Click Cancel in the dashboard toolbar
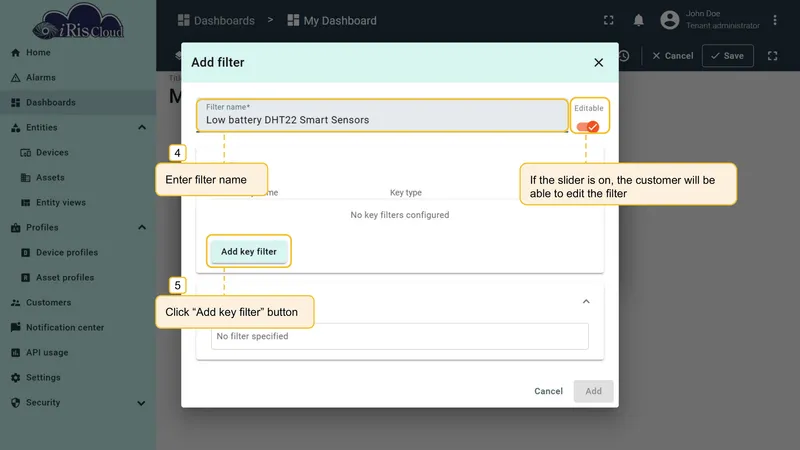The width and height of the screenshot is (800, 450). tap(672, 56)
